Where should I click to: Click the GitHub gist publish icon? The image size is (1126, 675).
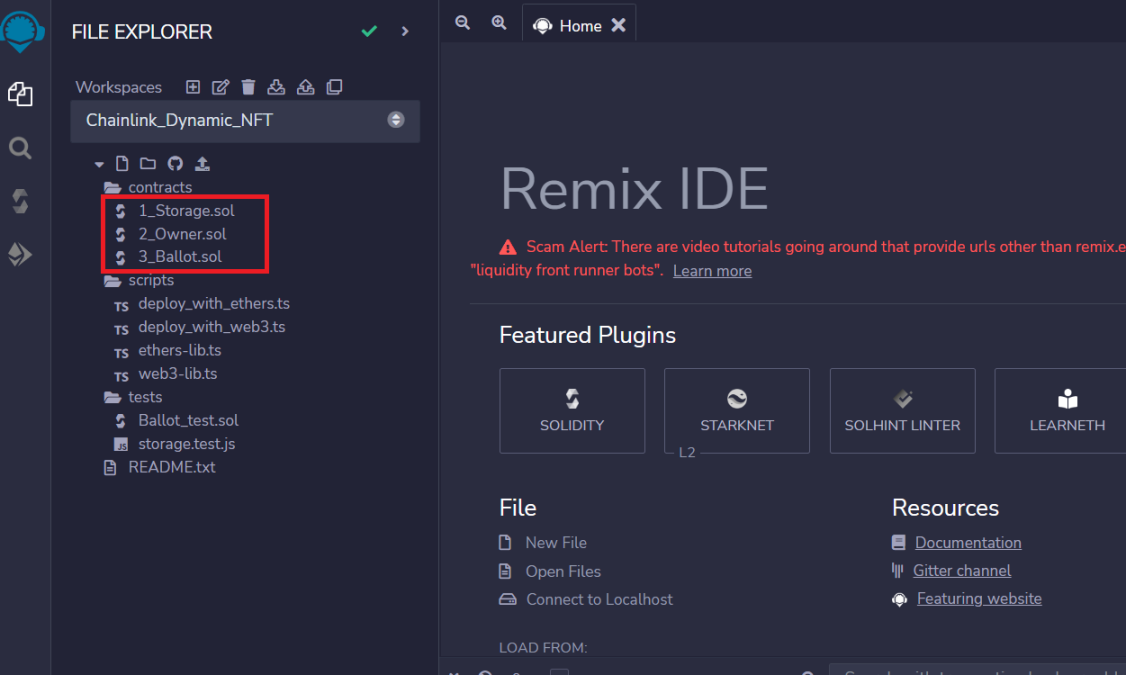point(175,164)
